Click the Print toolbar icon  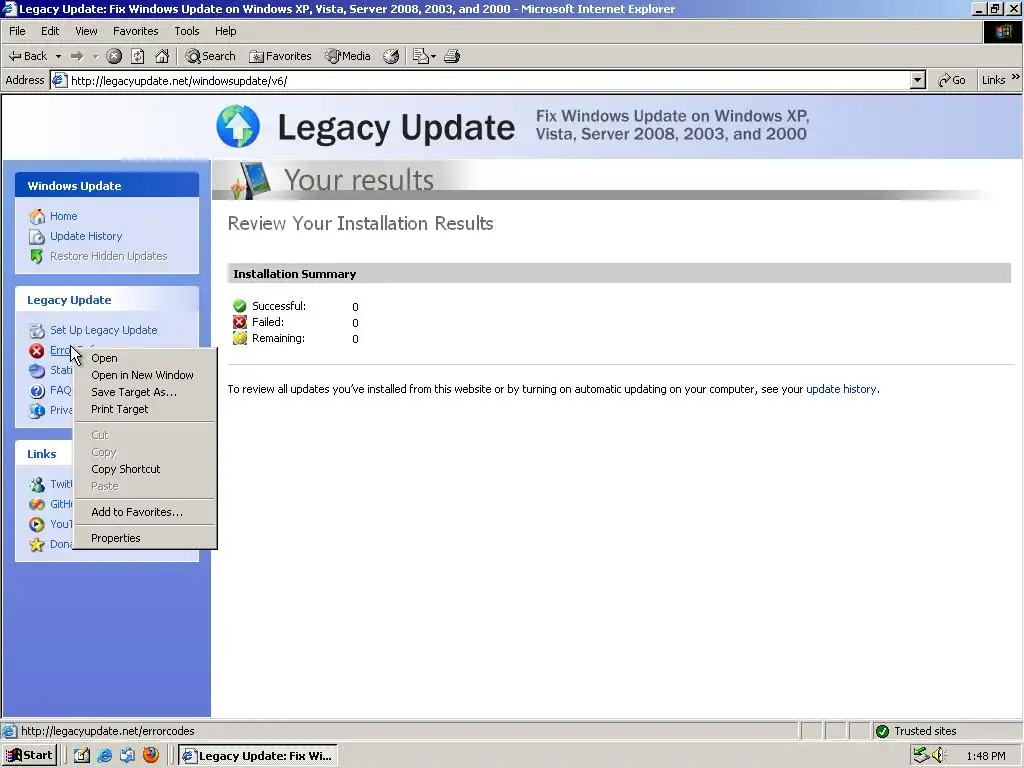(x=452, y=56)
